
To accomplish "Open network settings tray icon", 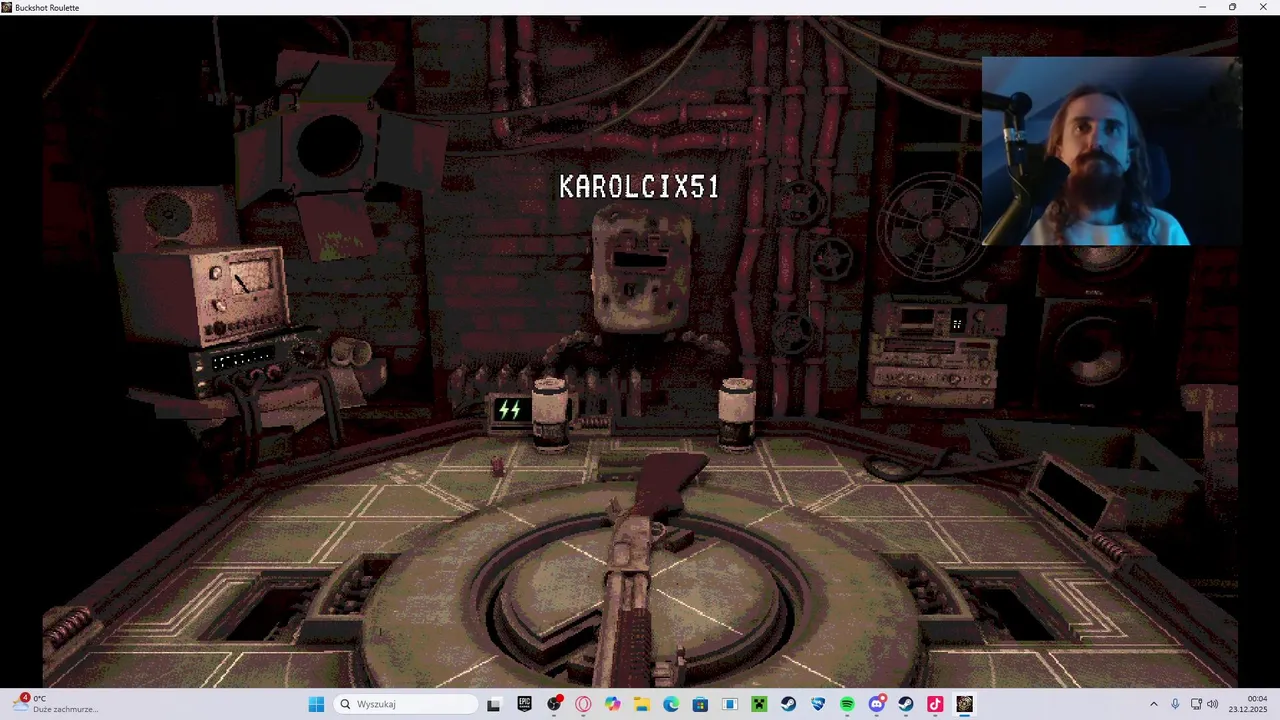I will [1196, 704].
